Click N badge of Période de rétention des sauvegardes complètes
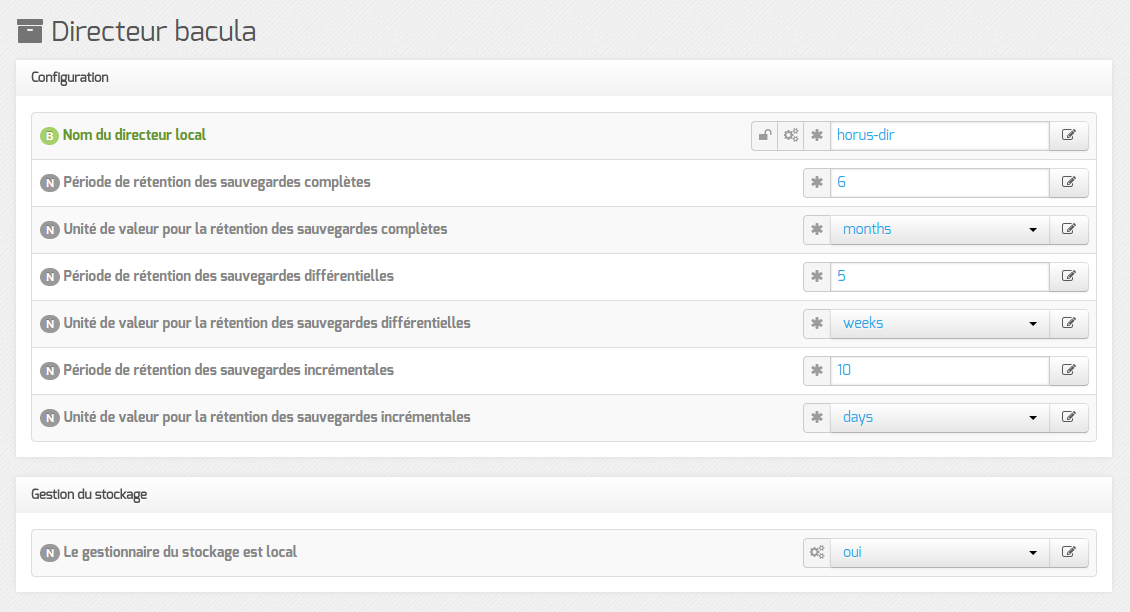The height and width of the screenshot is (612, 1130). coord(49,183)
